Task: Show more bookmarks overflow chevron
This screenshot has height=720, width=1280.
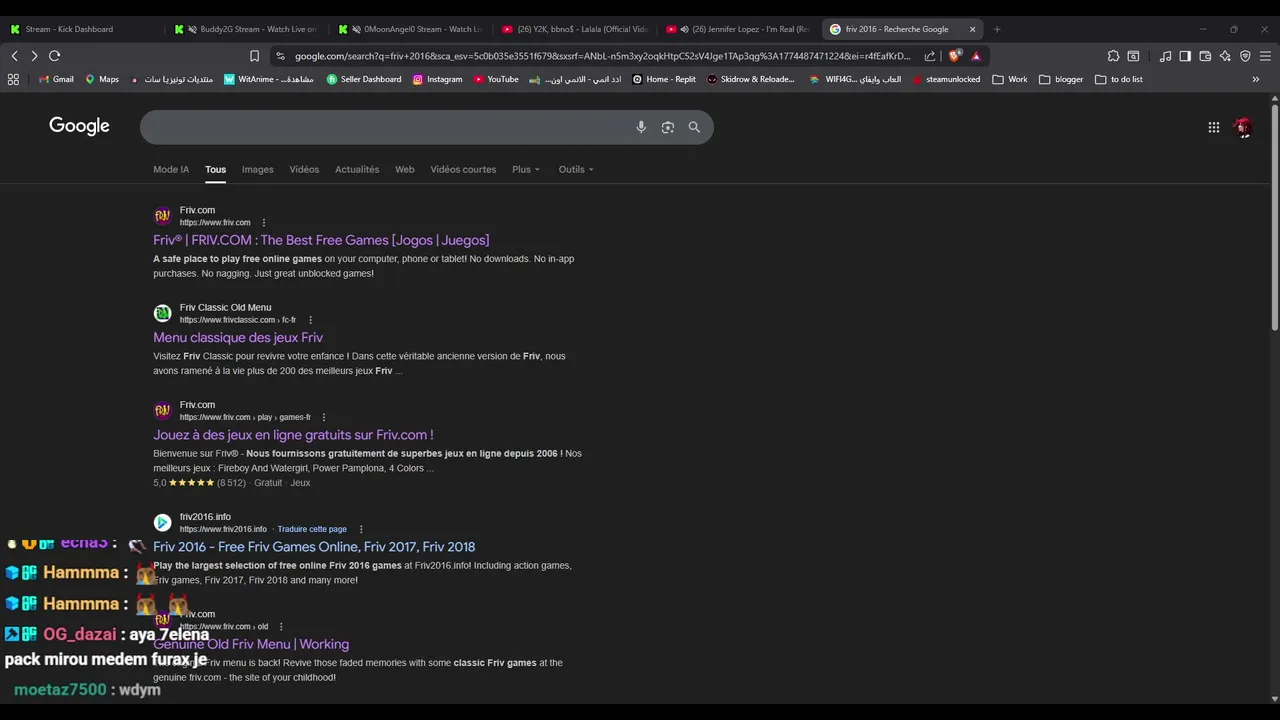Action: coord(1255,79)
